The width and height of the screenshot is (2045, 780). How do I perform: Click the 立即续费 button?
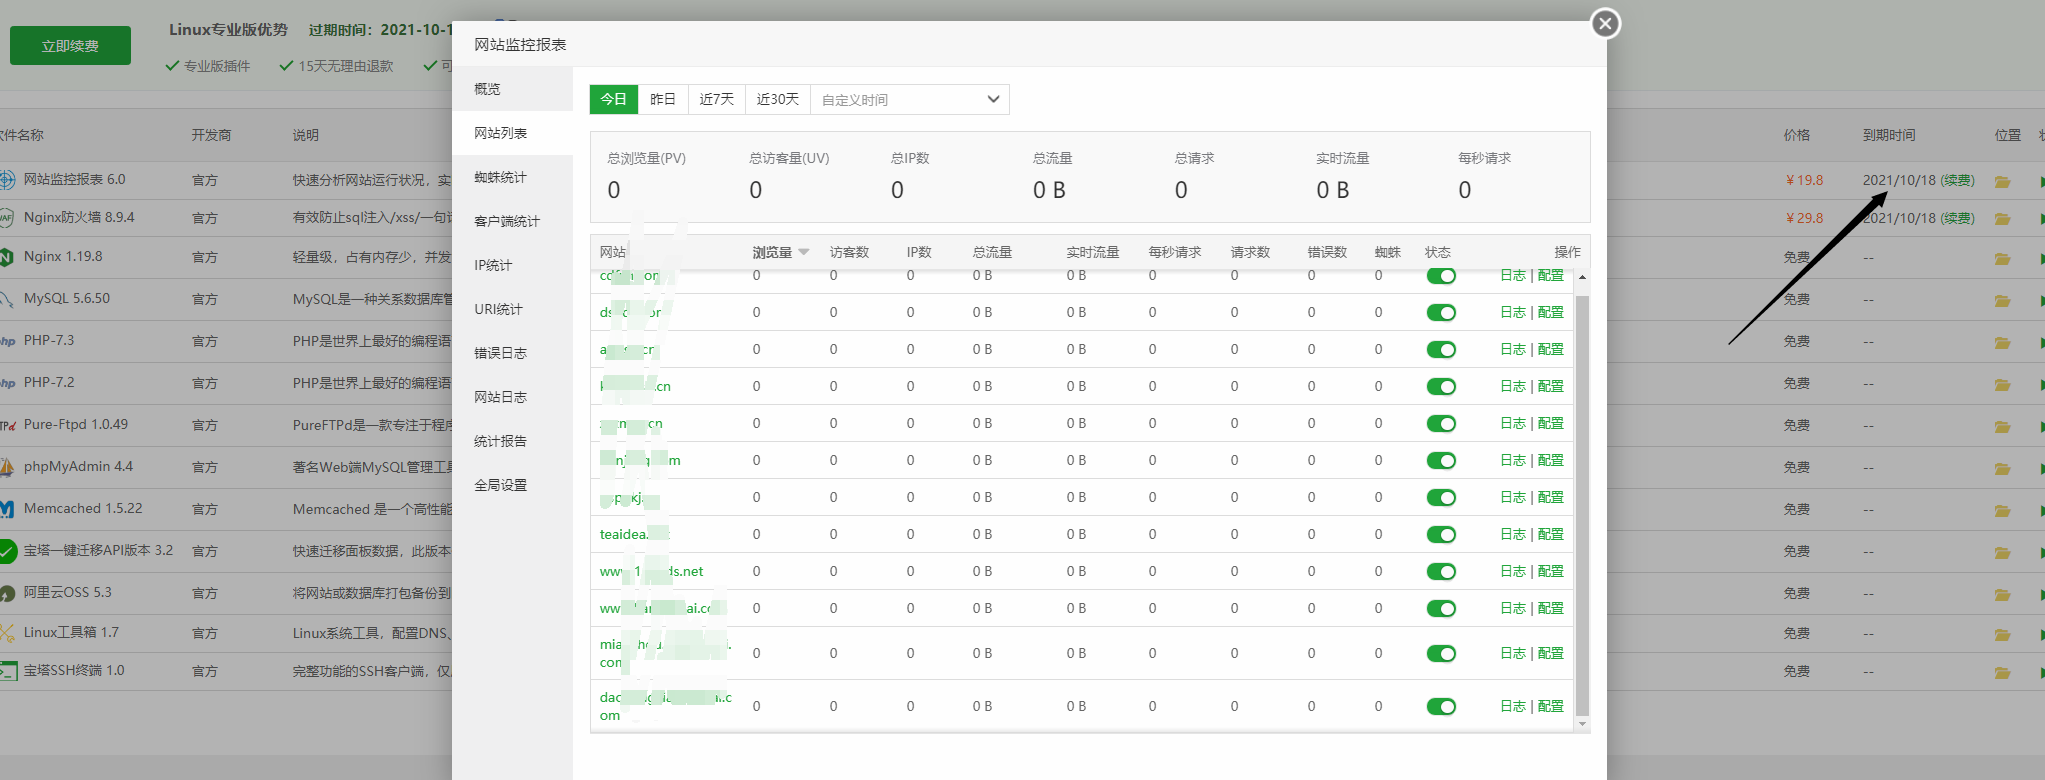coord(70,46)
